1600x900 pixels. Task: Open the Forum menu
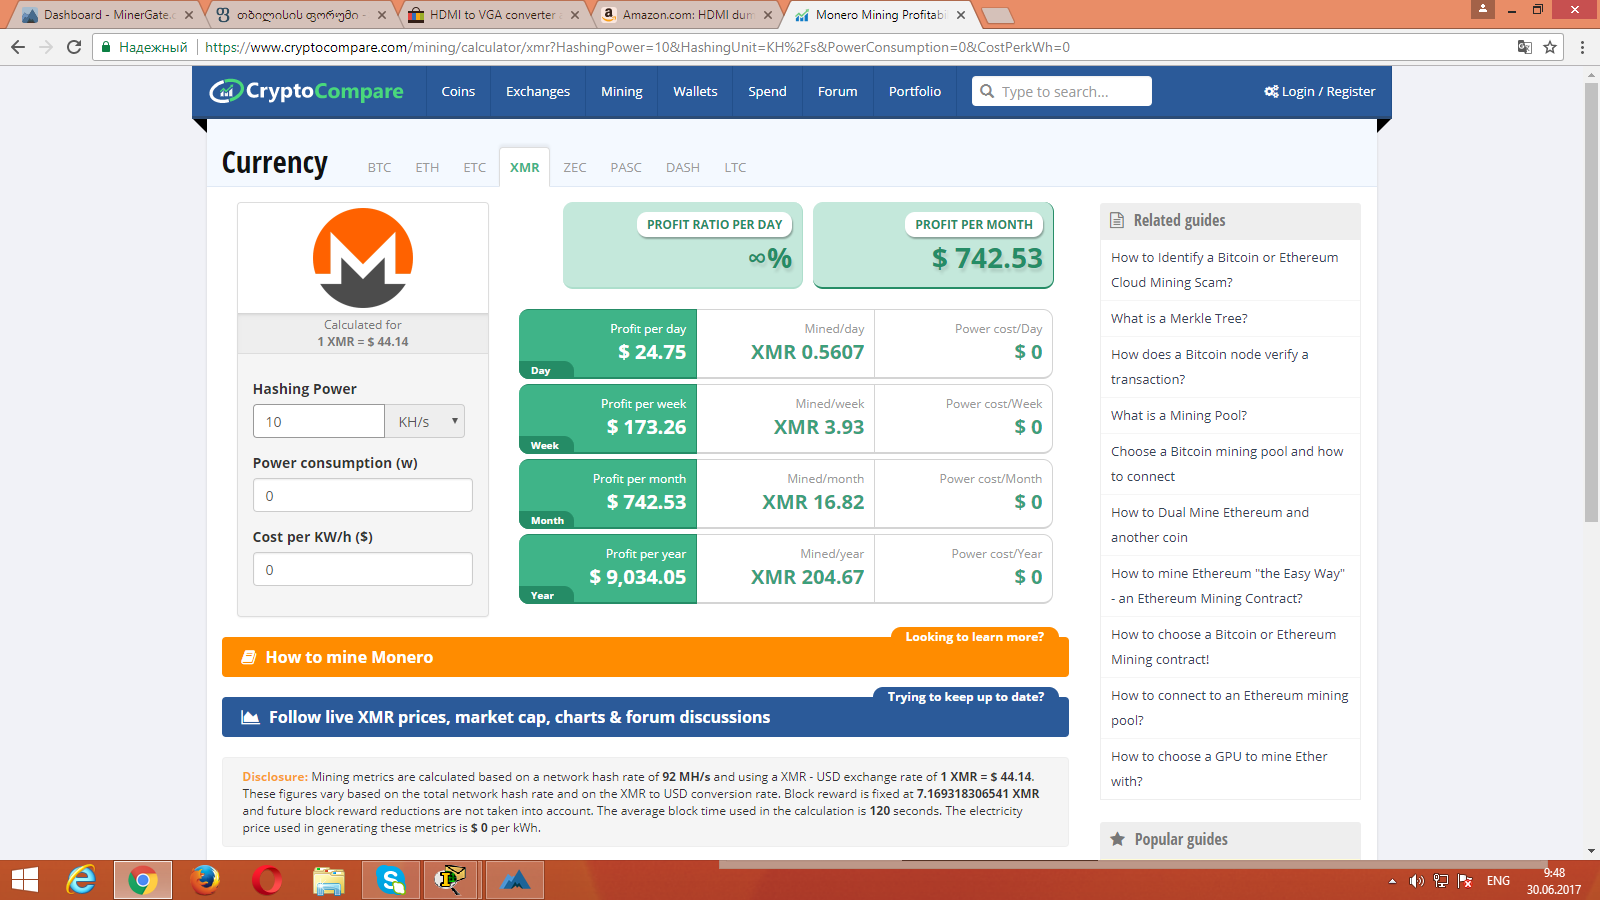[838, 91]
